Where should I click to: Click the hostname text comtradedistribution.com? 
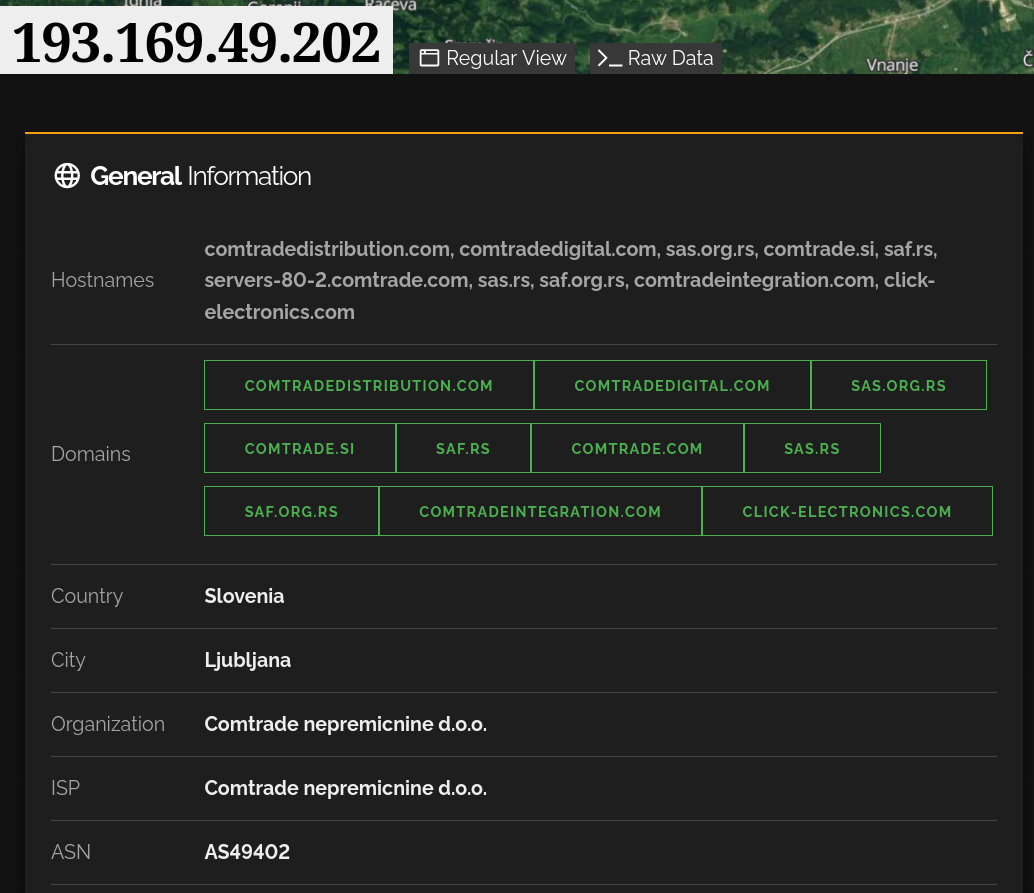[327, 249]
